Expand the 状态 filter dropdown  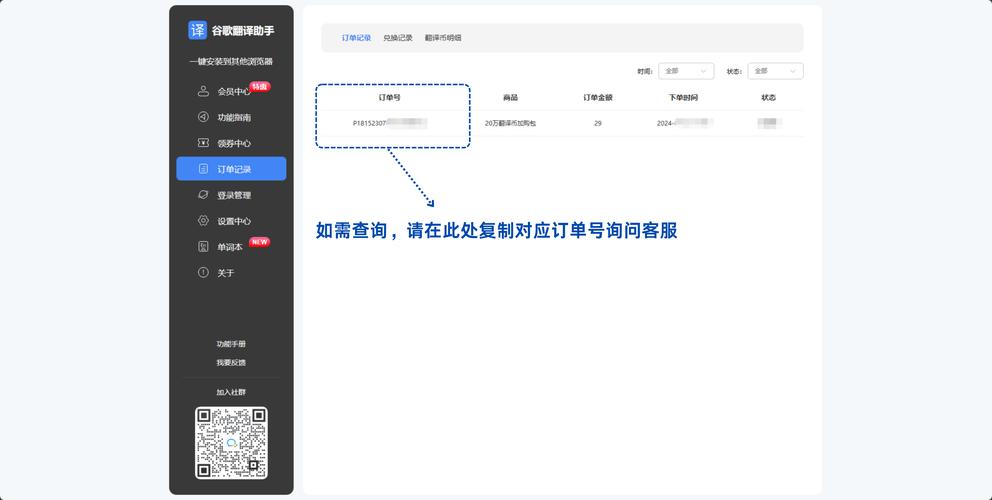(775, 71)
